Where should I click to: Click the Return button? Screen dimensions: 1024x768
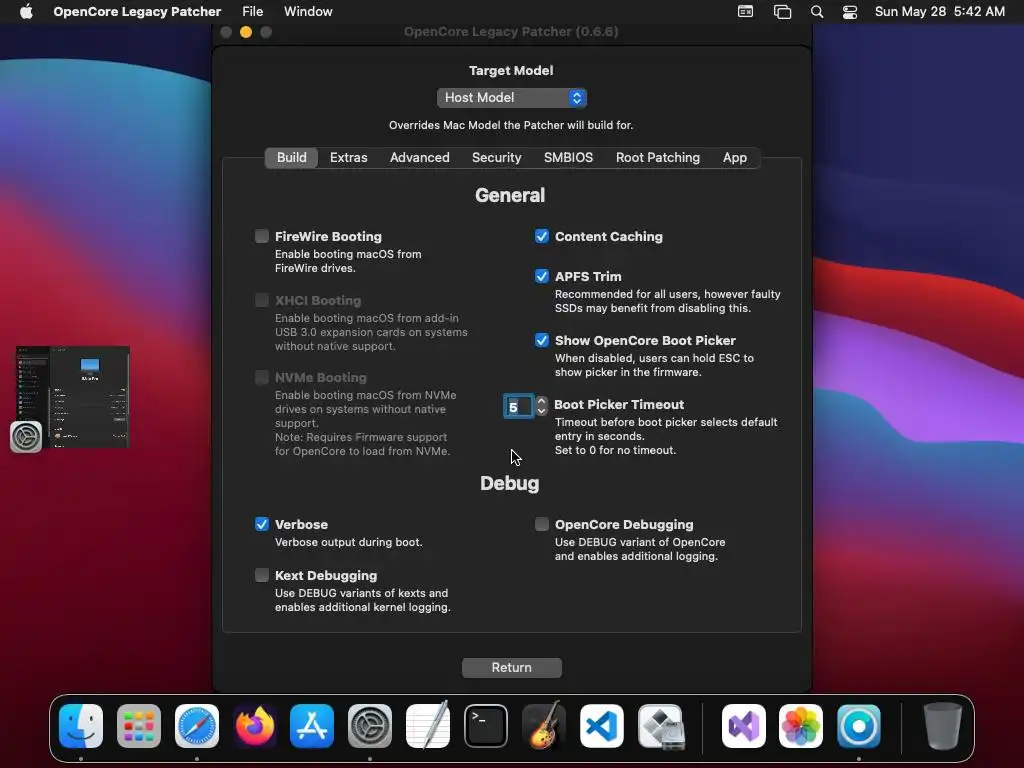click(512, 667)
